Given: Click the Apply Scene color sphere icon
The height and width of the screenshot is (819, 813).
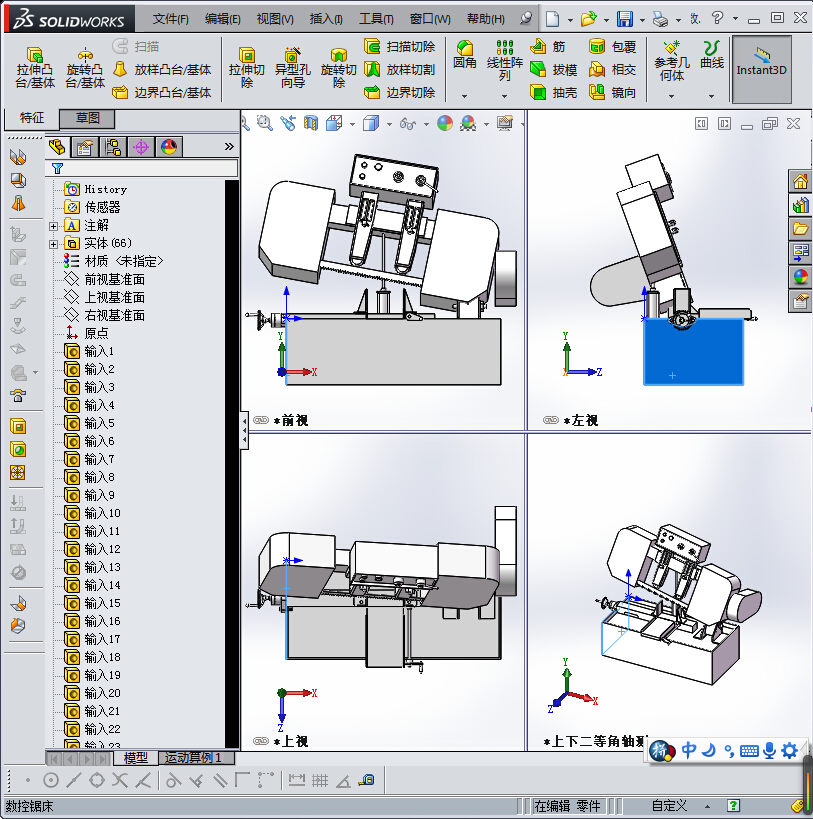Looking at the screenshot, I should (x=468, y=123).
